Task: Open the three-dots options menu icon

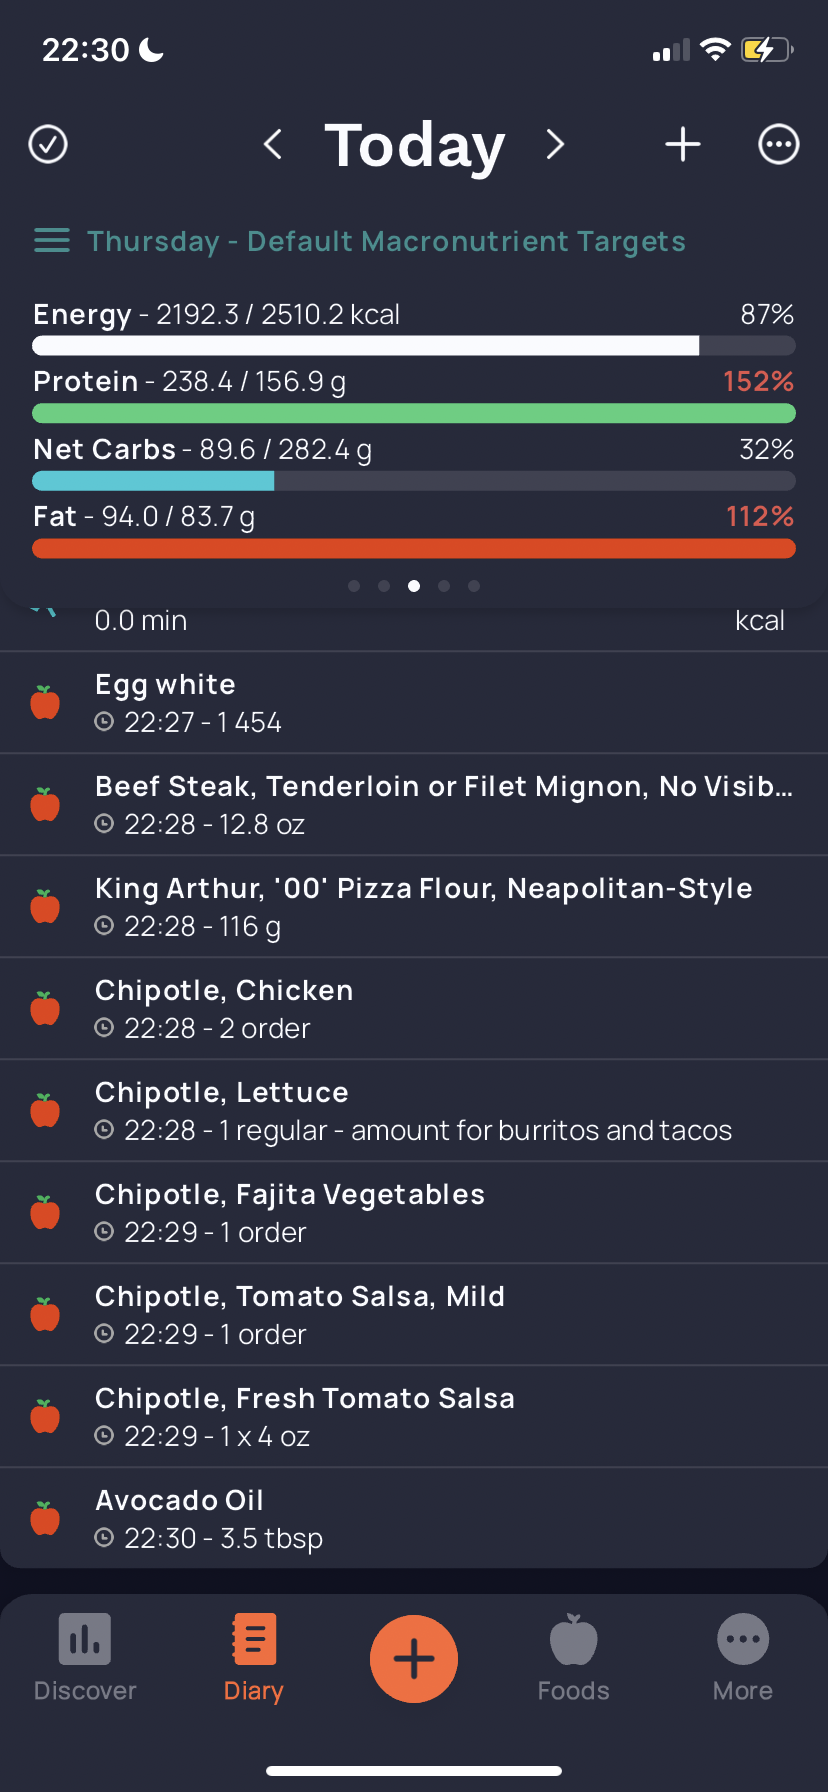Action: [779, 144]
